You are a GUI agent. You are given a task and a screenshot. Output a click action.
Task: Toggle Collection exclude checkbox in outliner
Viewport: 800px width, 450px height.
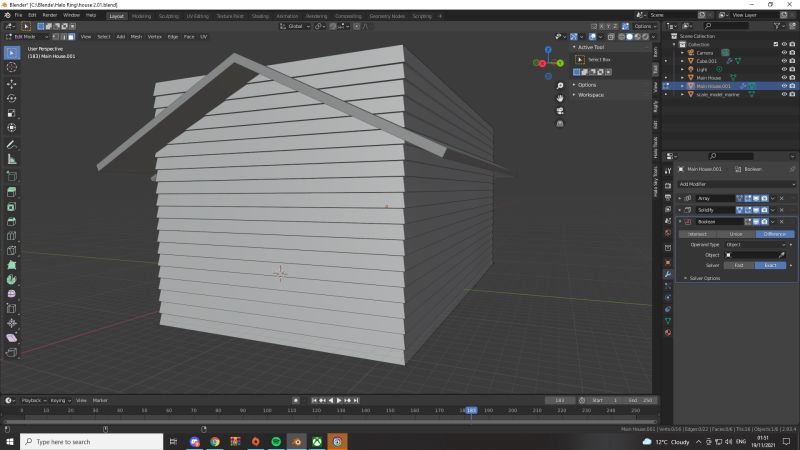tap(776, 44)
